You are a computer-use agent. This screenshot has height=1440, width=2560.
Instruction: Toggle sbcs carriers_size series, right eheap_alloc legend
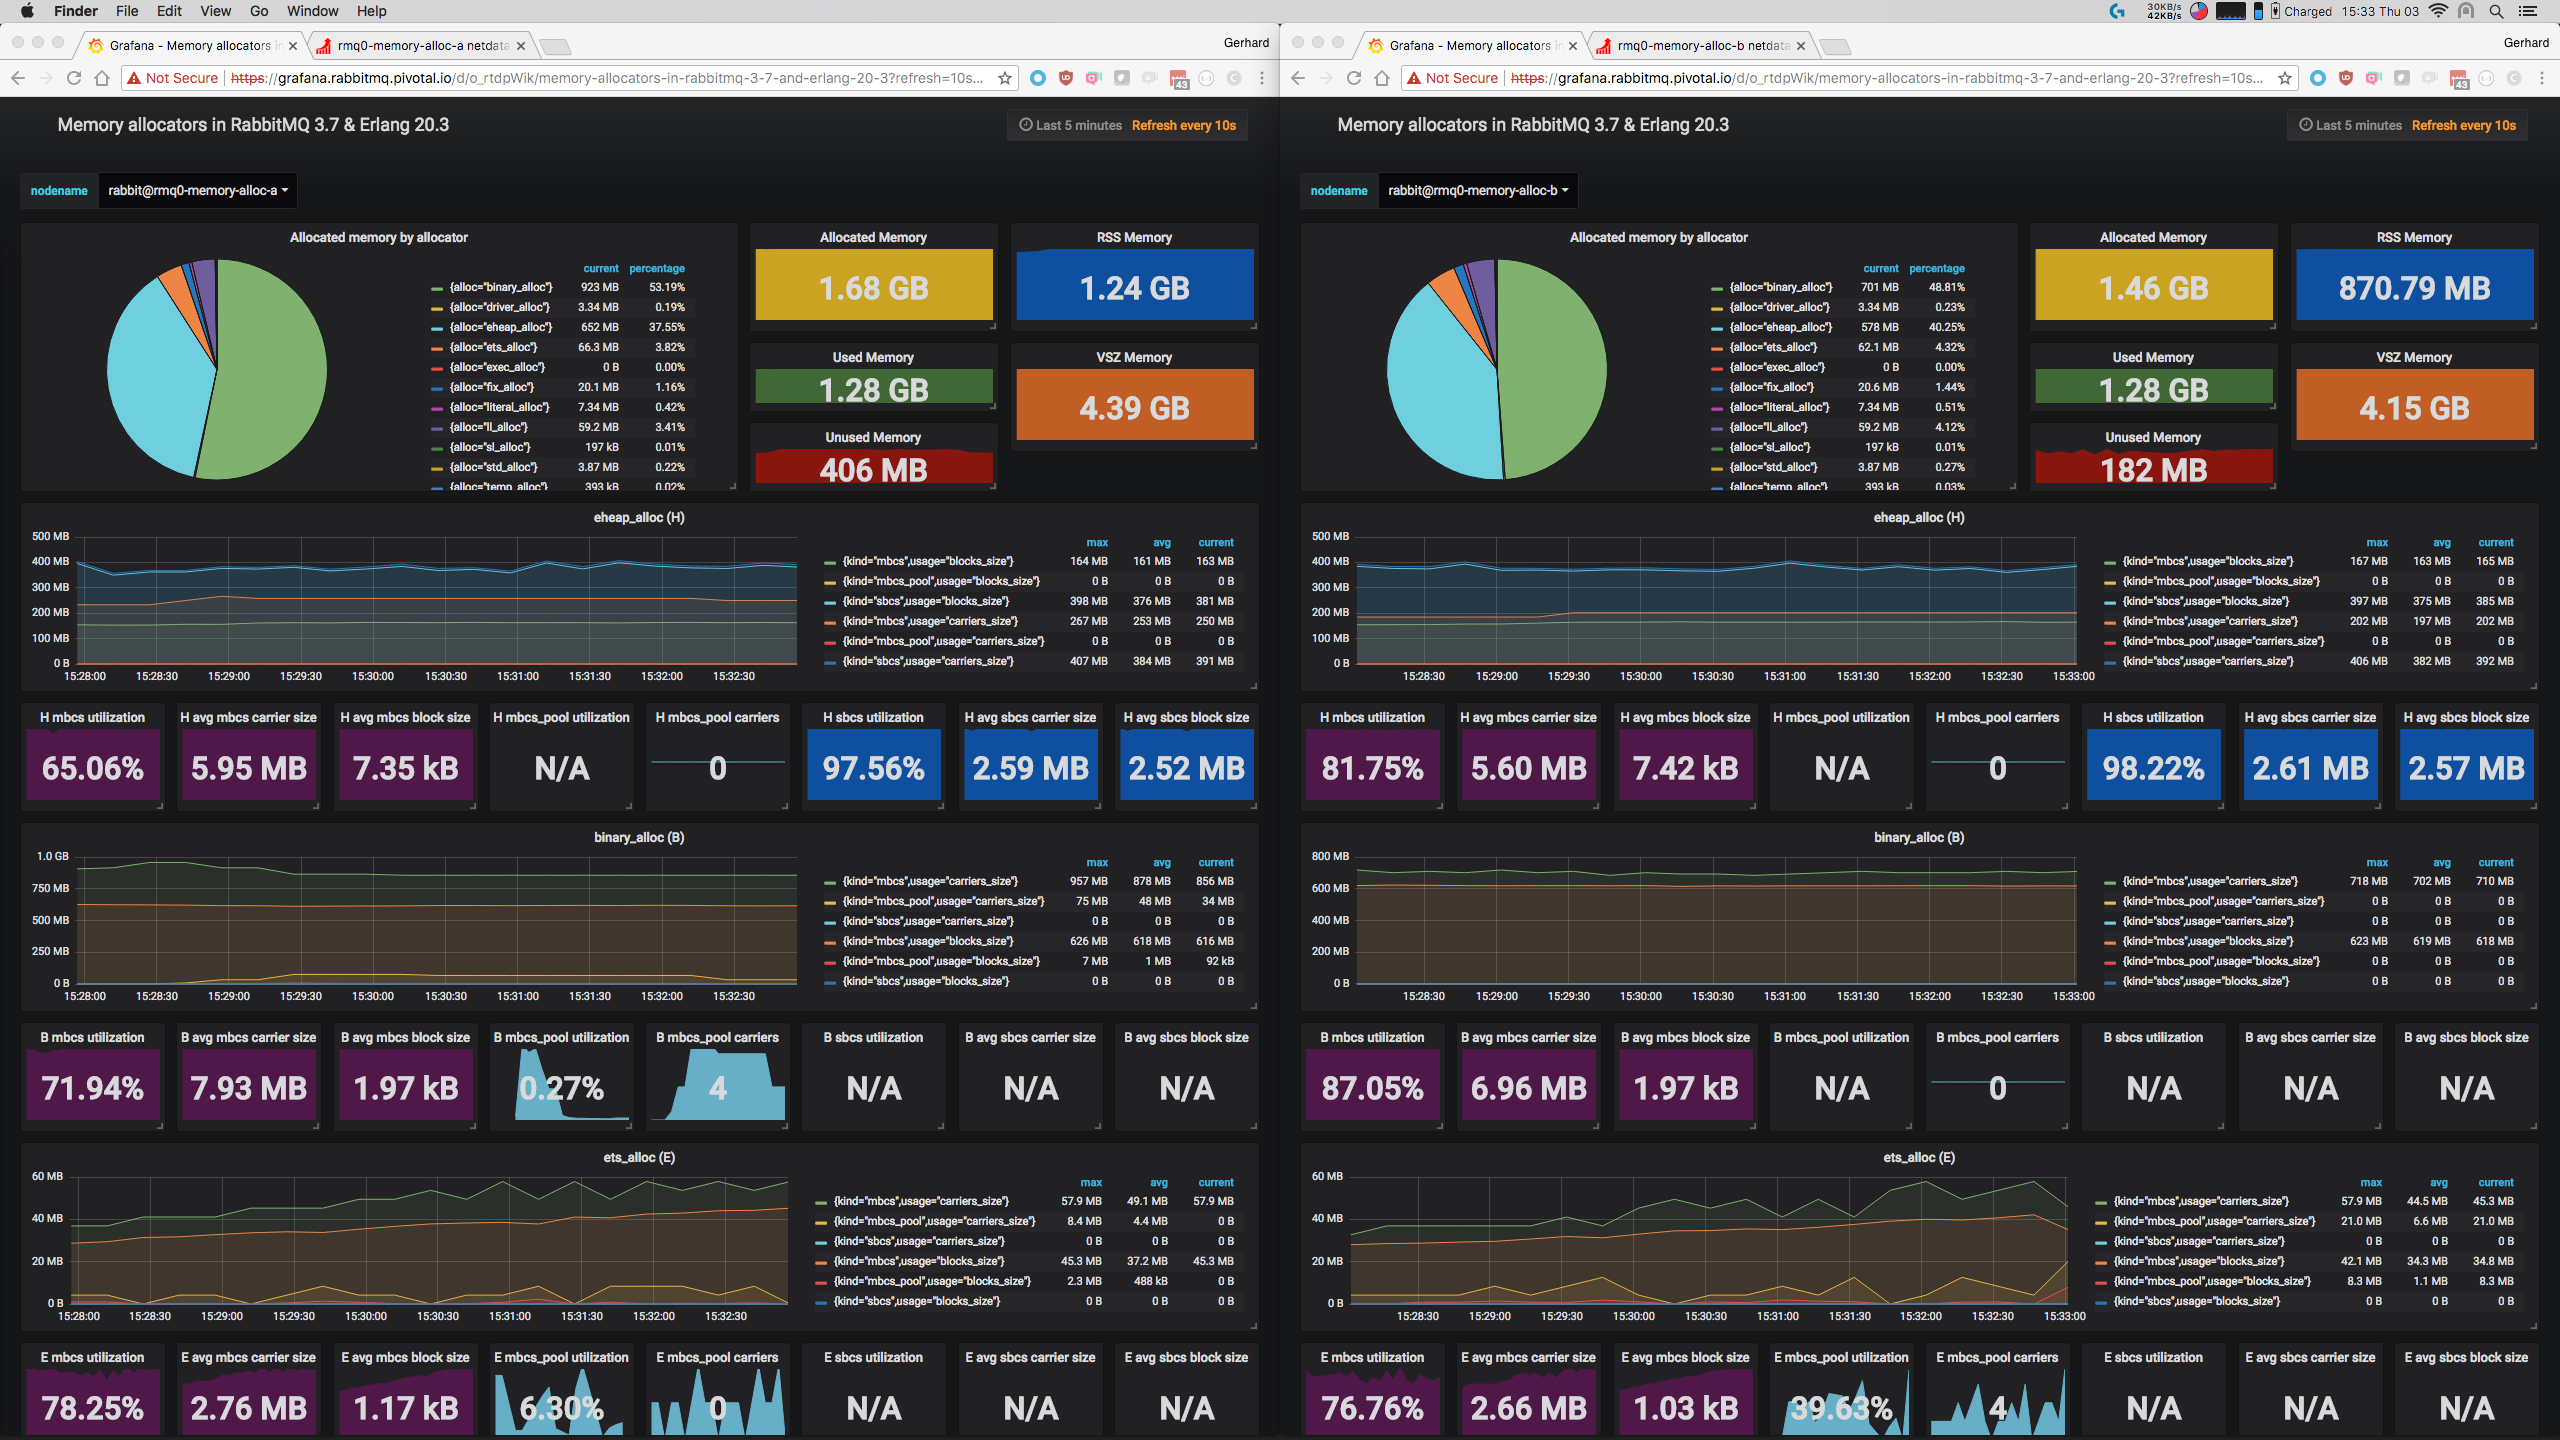click(x=2208, y=661)
